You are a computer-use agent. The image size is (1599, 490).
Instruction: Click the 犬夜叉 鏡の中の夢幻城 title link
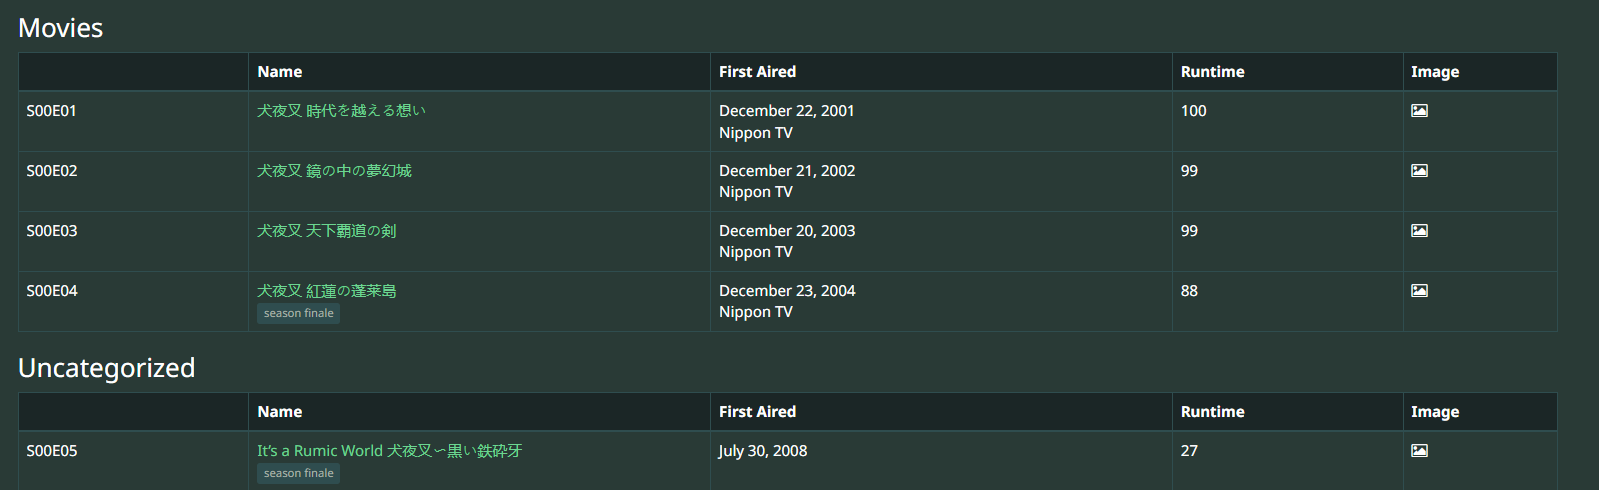click(334, 171)
